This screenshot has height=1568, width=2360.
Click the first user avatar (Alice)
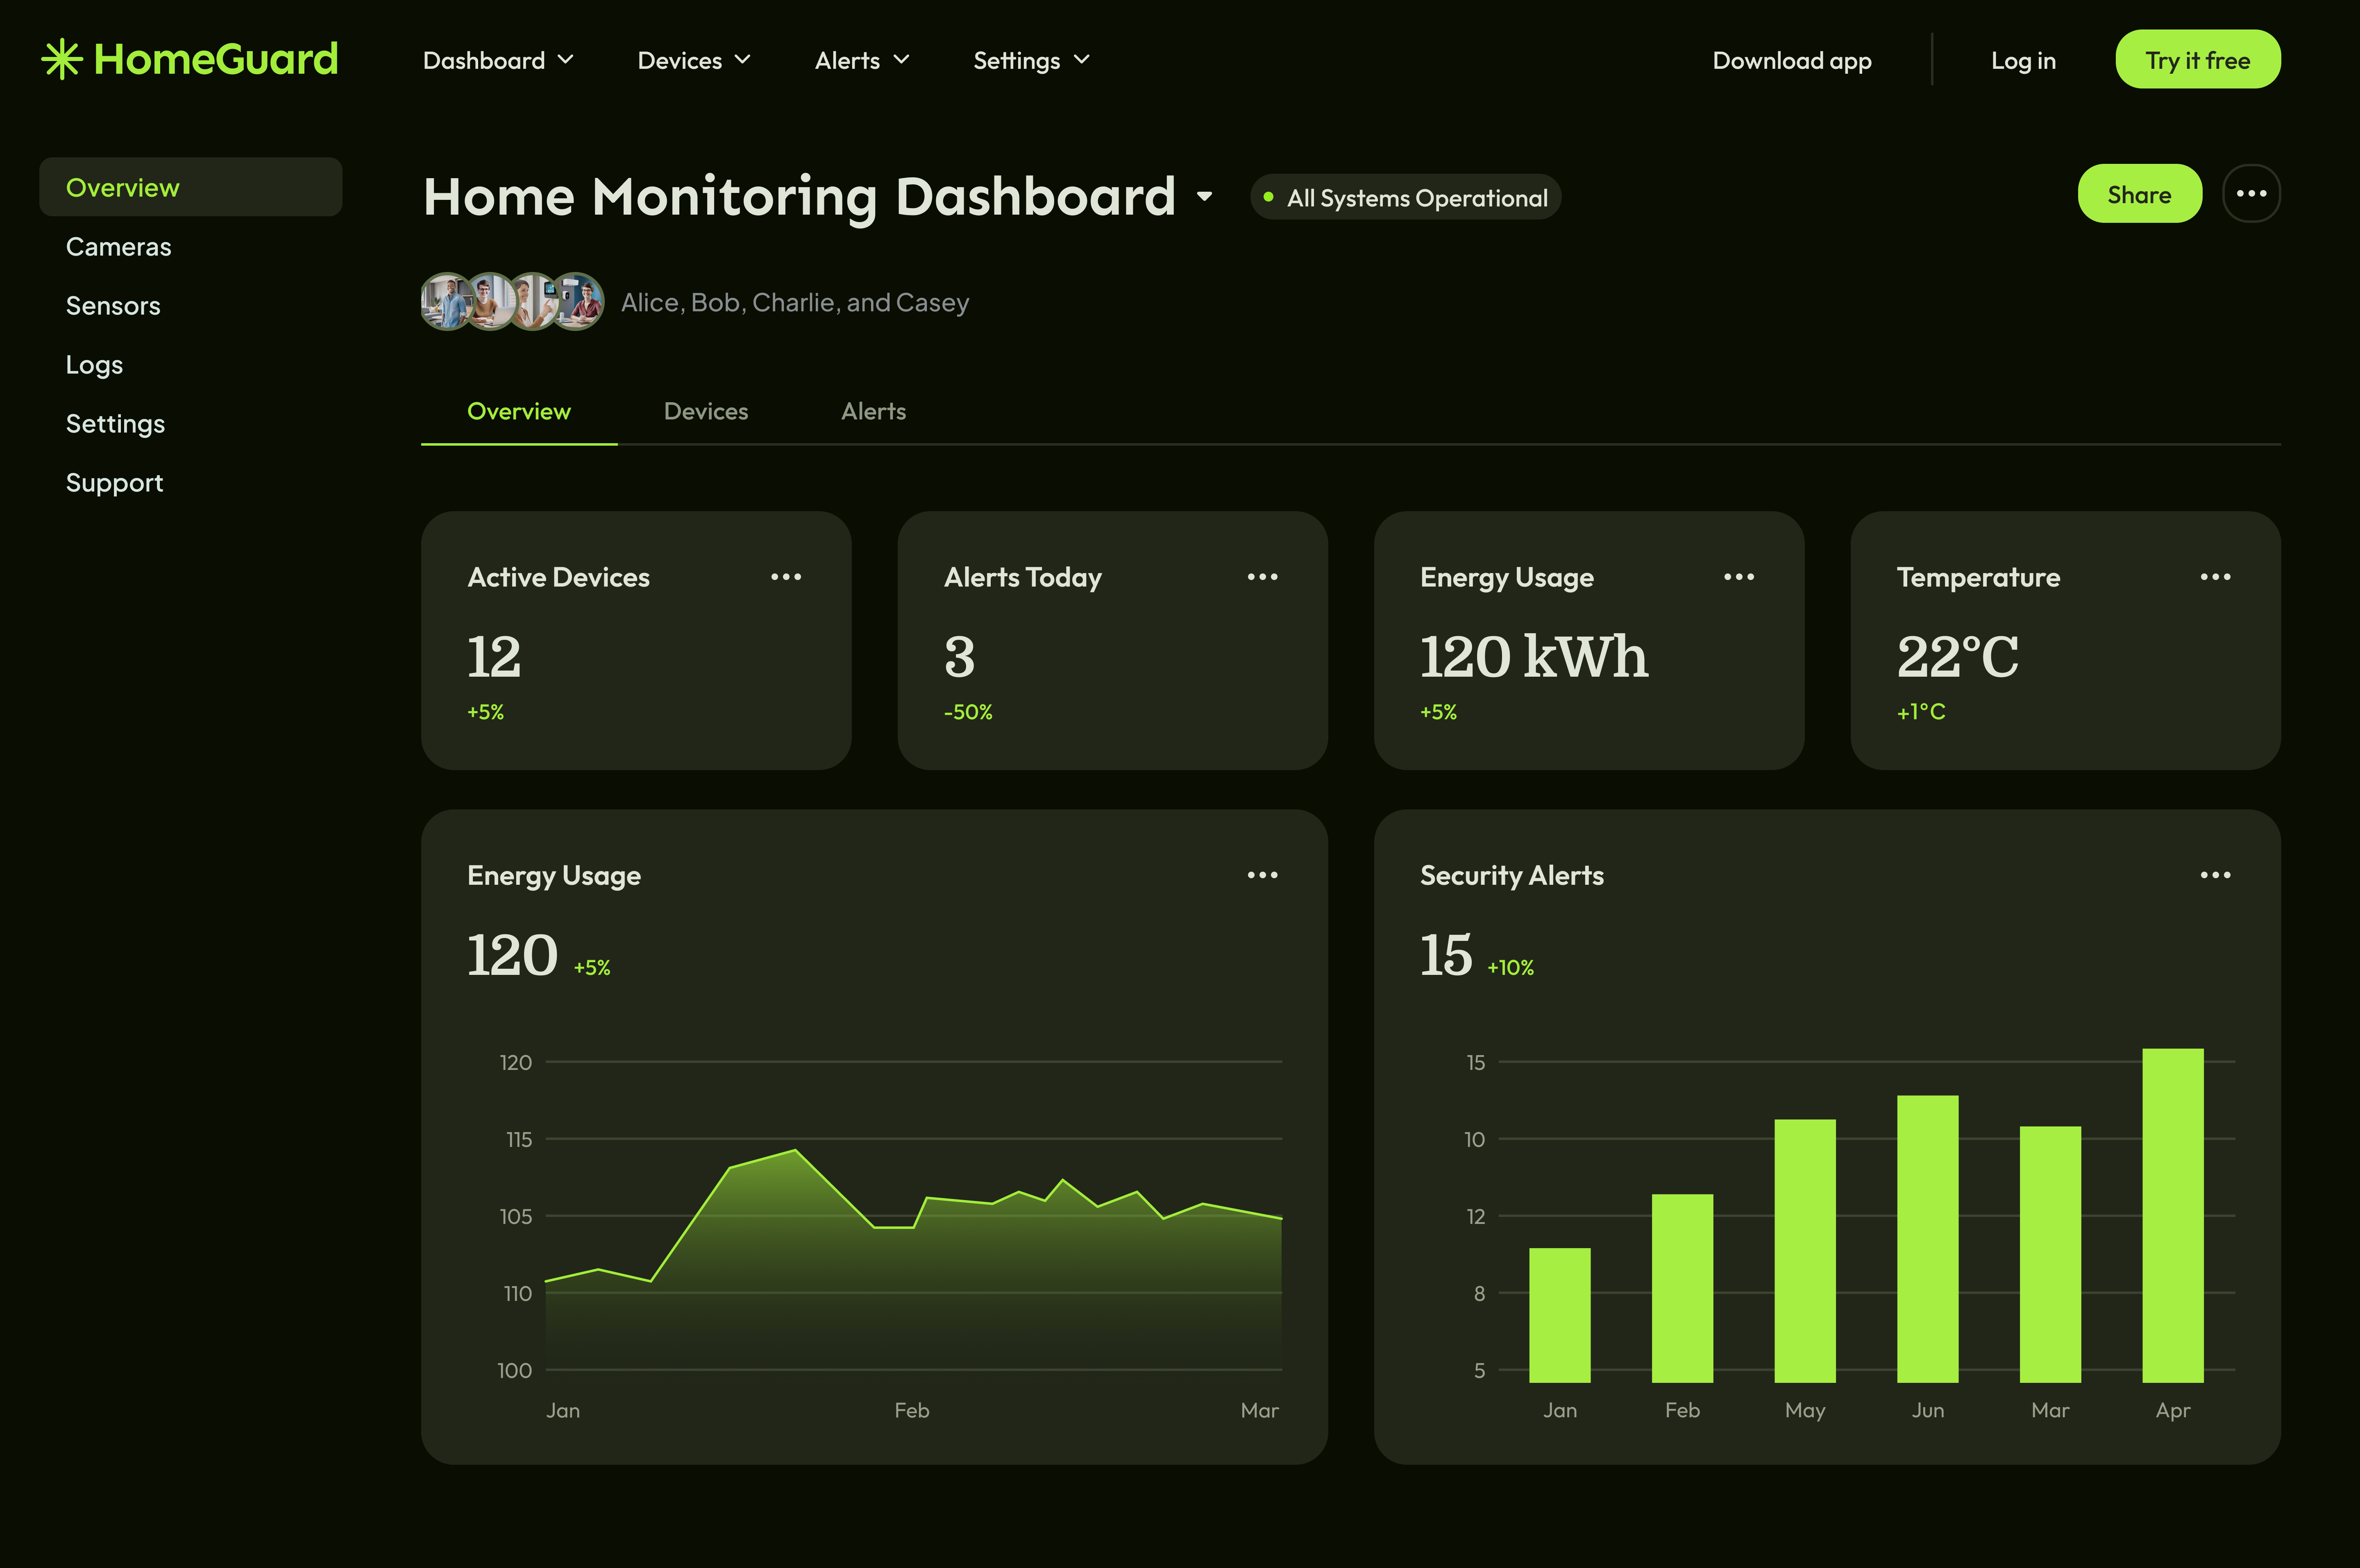click(x=446, y=301)
